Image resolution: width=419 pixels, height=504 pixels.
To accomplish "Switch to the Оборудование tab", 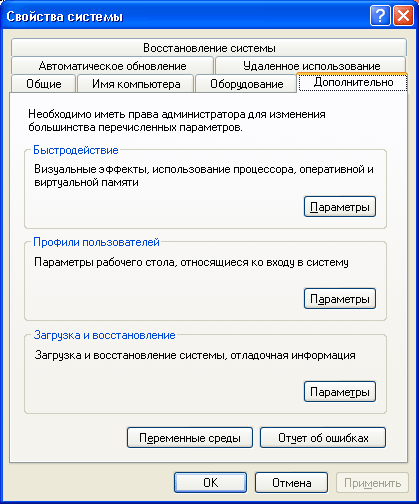I will click(246, 84).
